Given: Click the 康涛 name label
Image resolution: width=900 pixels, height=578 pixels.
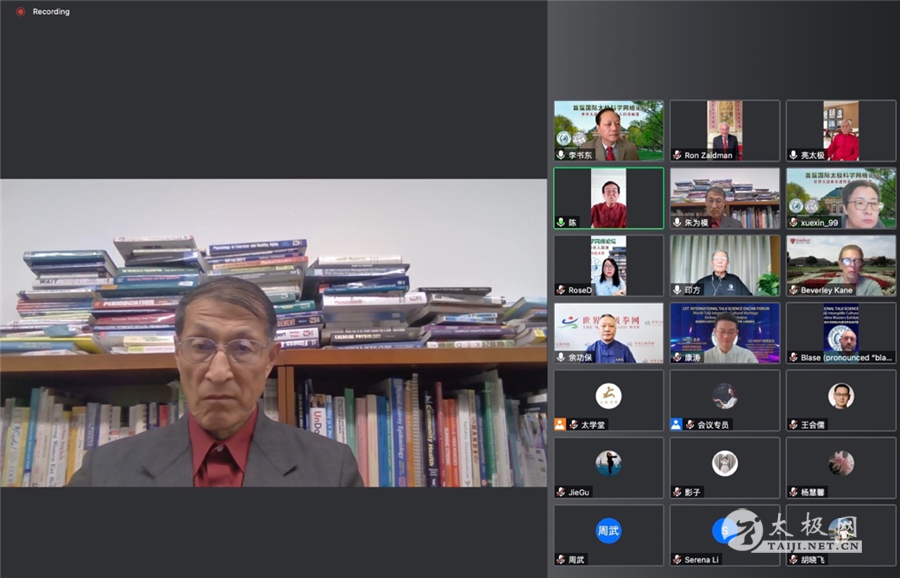Looking at the screenshot, I should point(693,357).
